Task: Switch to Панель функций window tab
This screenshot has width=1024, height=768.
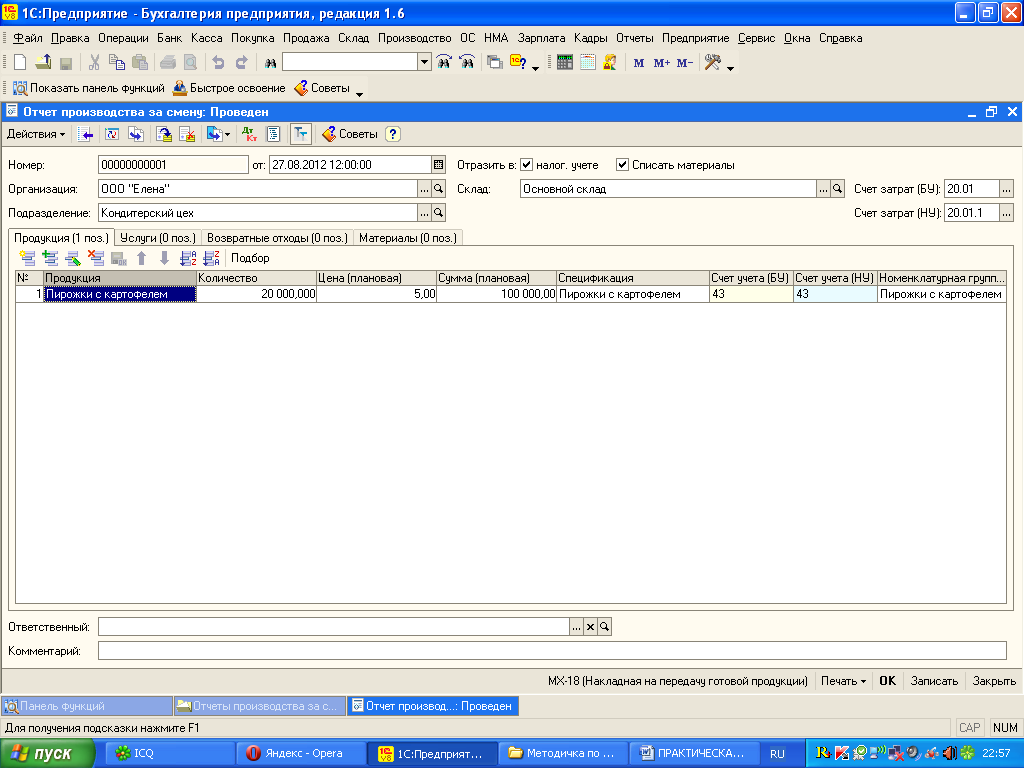Action: tap(87, 706)
